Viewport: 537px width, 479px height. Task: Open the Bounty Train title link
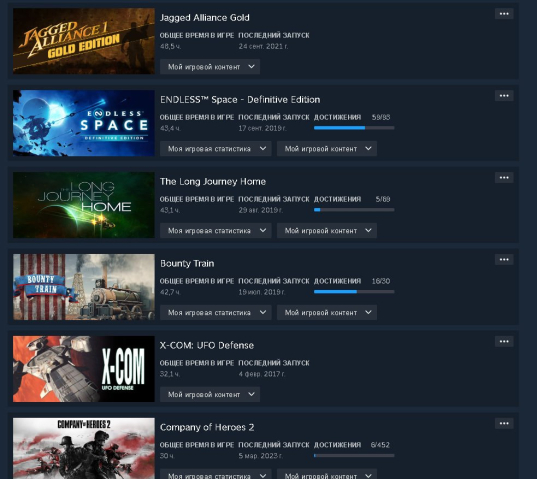coord(187,263)
